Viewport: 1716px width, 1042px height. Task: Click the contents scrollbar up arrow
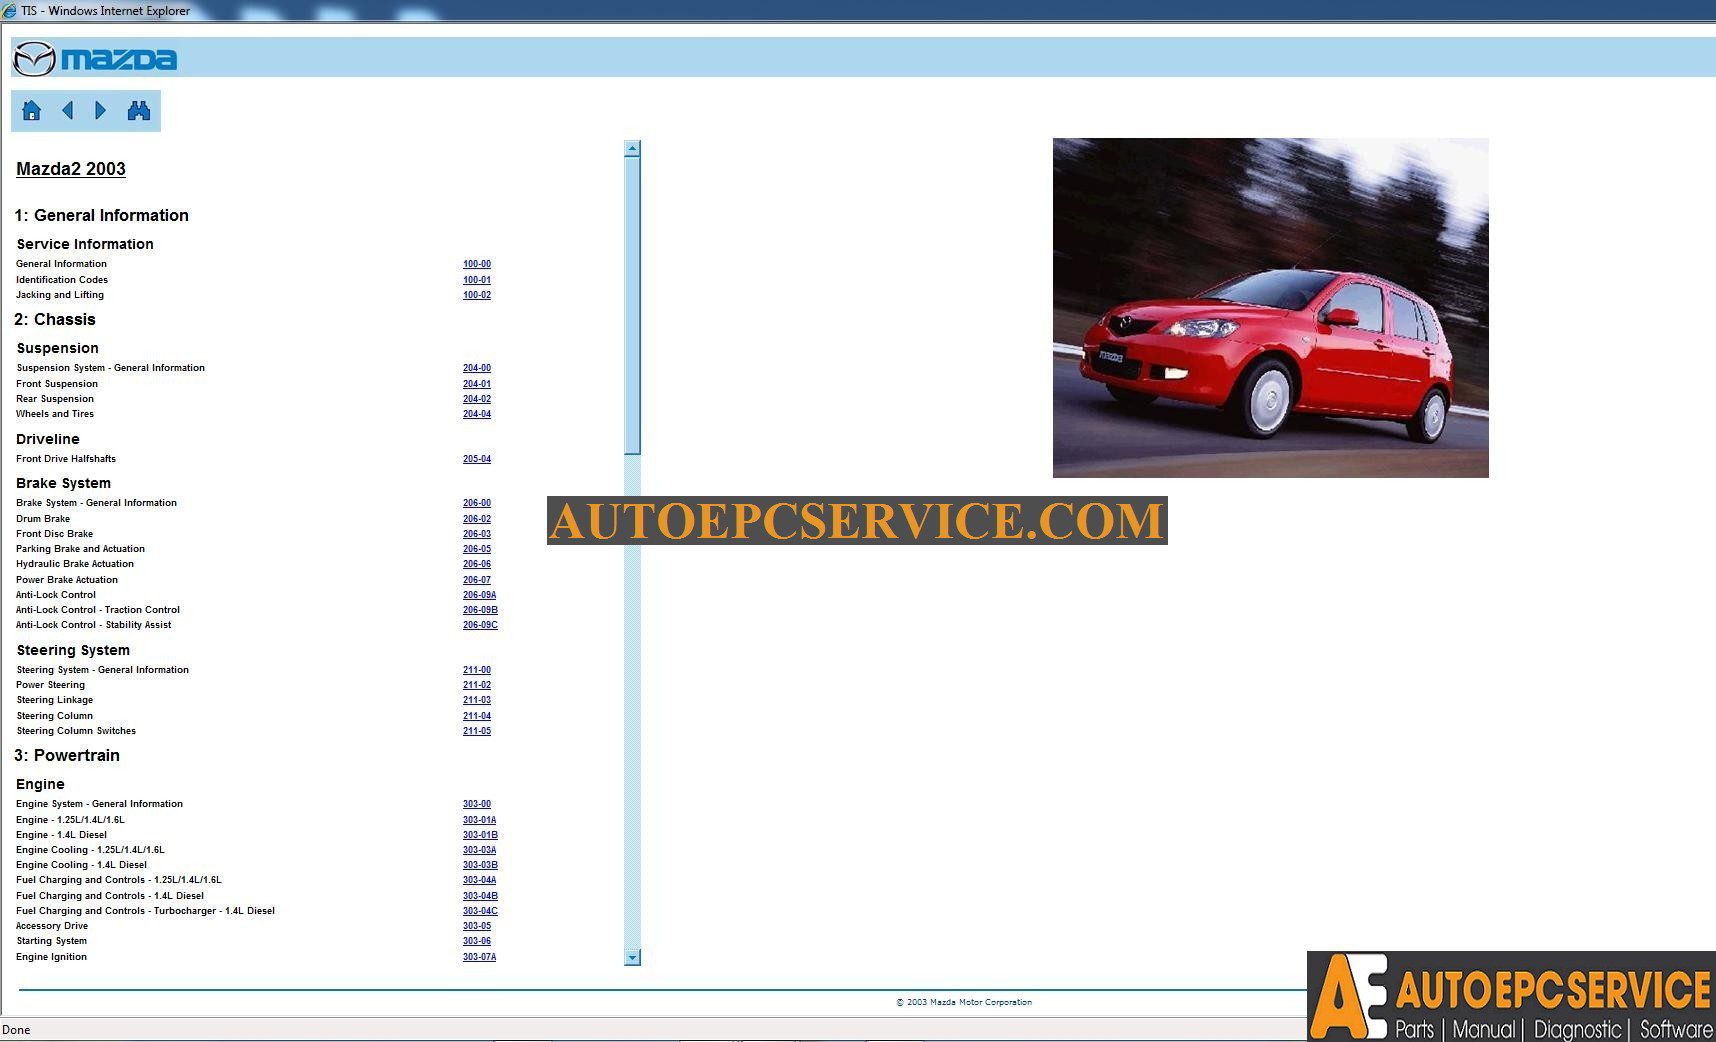point(632,148)
